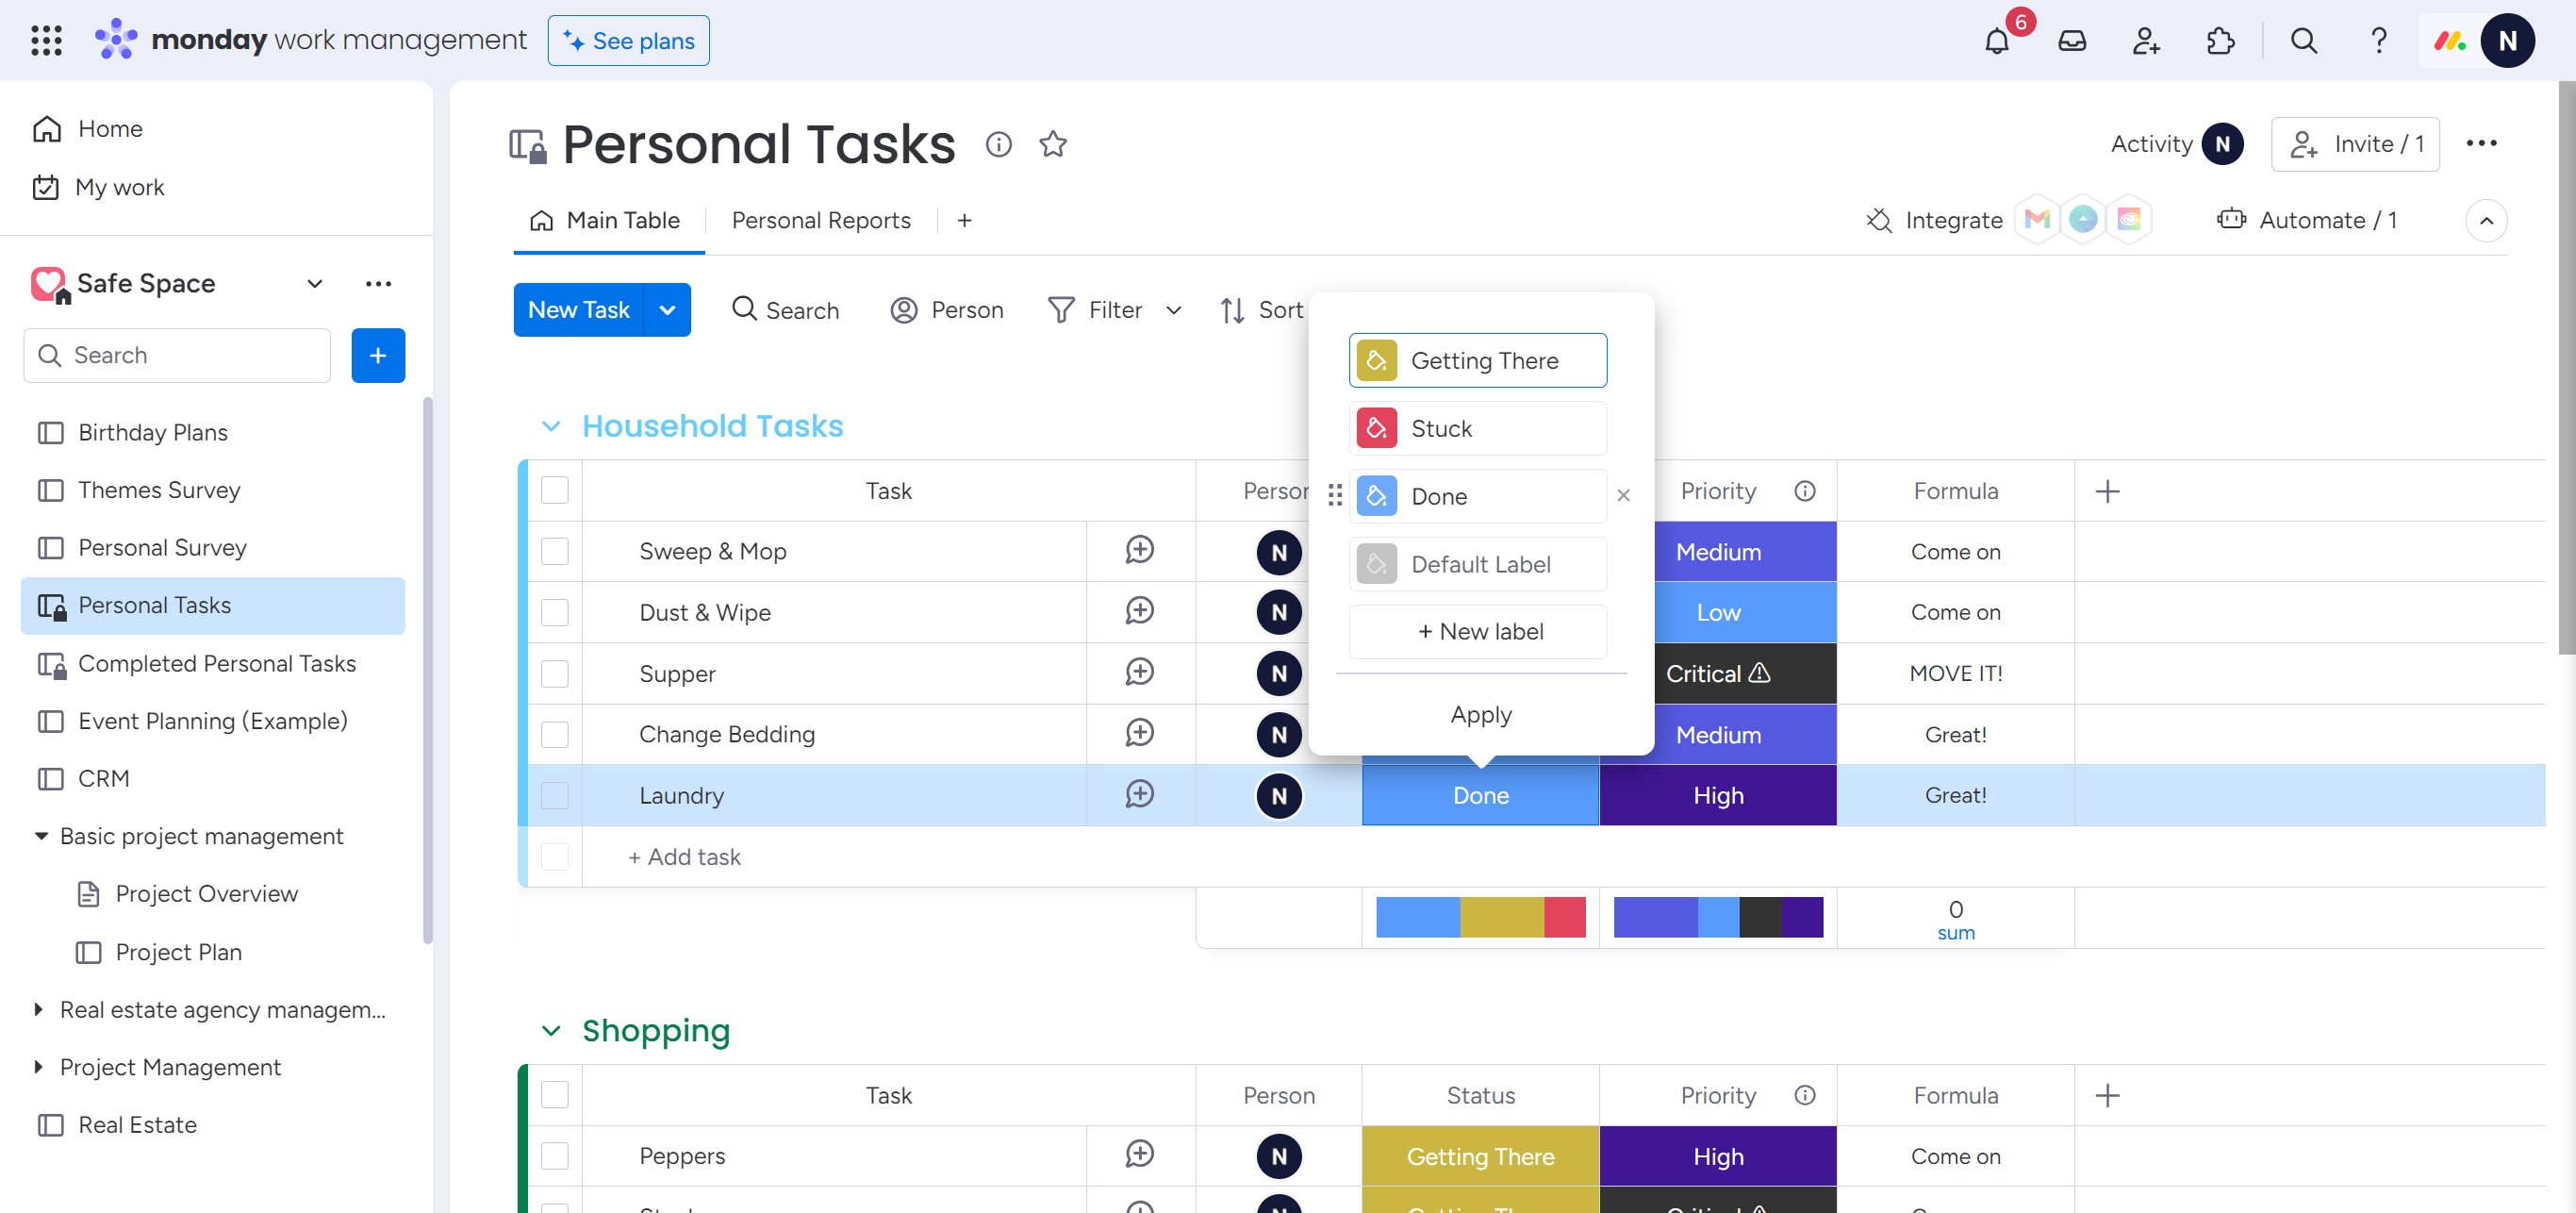Expand Real estate agency management folder
This screenshot has width=2576, height=1213.
click(x=38, y=1009)
